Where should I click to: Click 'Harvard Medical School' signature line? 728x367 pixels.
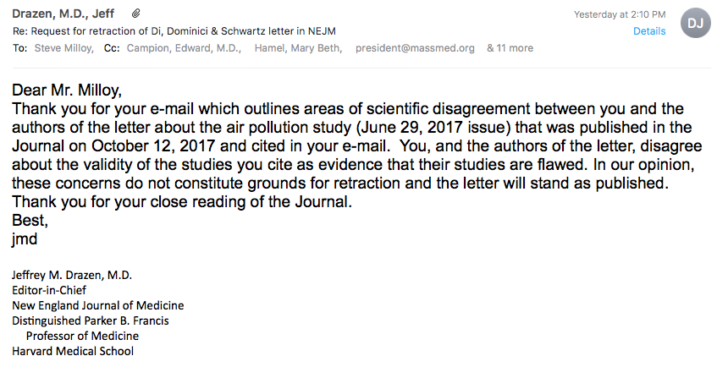[73, 351]
